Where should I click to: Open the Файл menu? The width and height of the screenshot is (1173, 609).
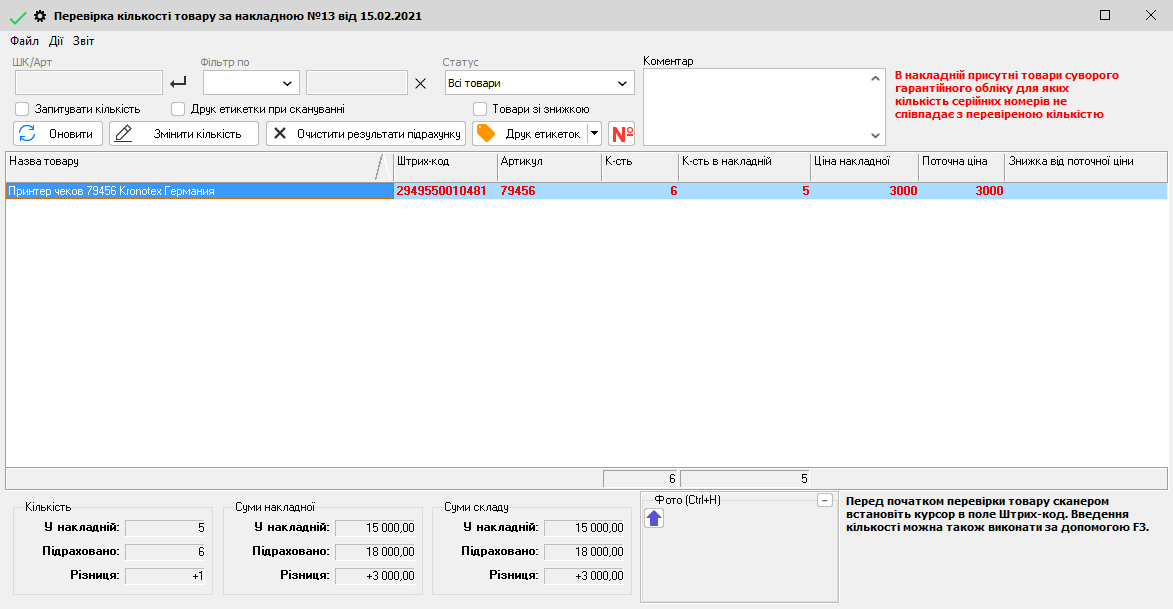pyautogui.click(x=24, y=41)
